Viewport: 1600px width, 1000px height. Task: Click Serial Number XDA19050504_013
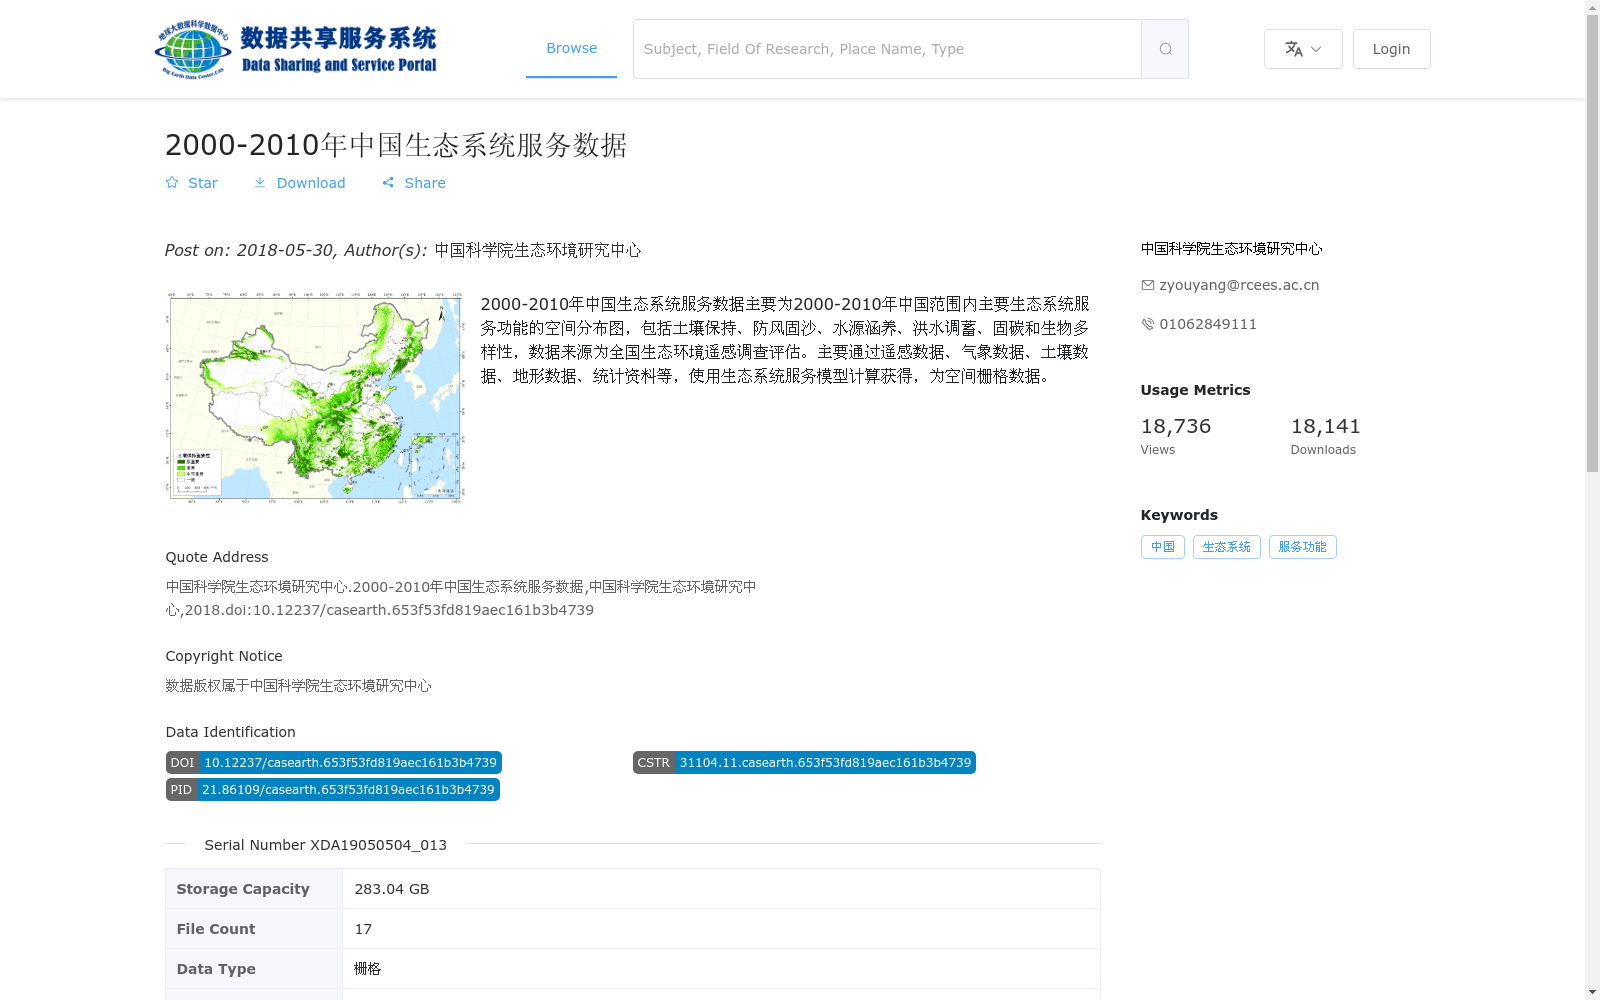click(x=326, y=845)
